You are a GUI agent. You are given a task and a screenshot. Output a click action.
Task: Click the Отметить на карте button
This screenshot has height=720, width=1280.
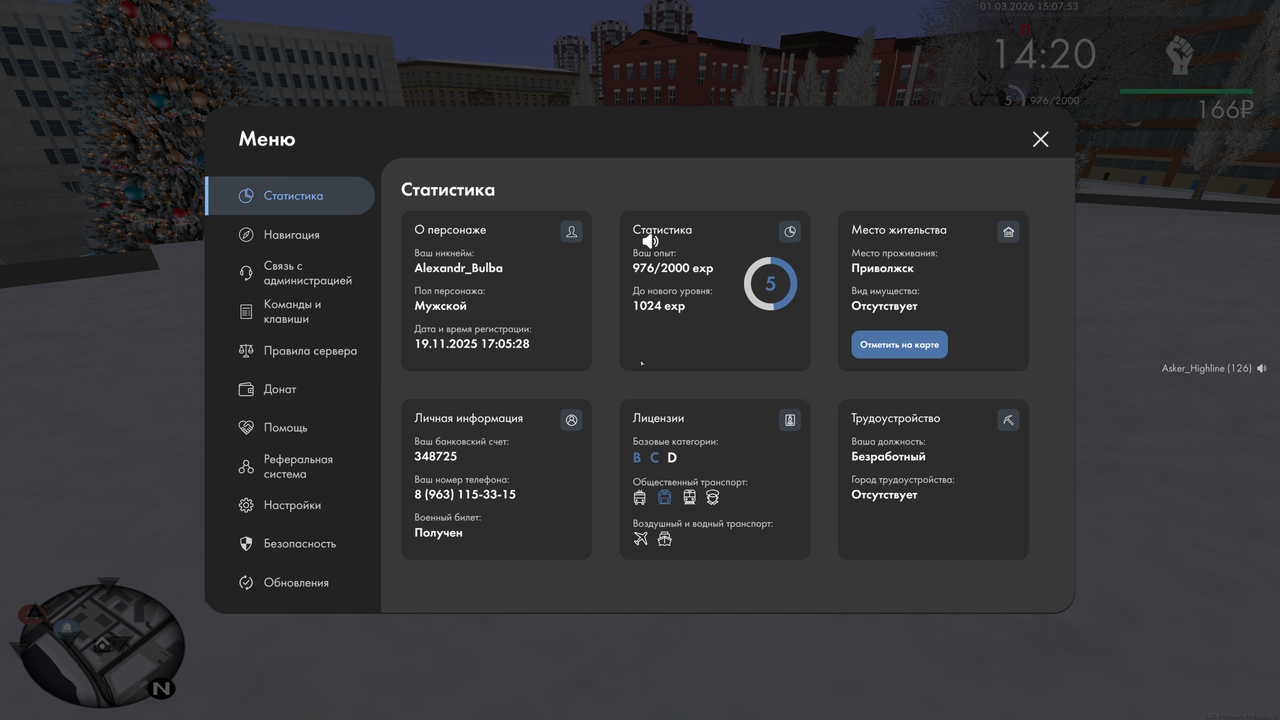[x=899, y=345]
